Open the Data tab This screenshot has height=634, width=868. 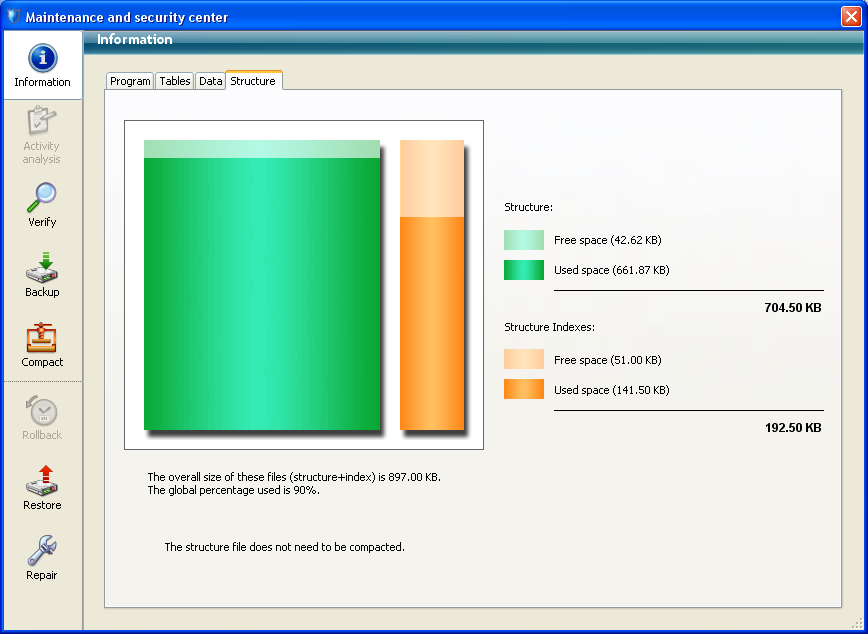[210, 81]
